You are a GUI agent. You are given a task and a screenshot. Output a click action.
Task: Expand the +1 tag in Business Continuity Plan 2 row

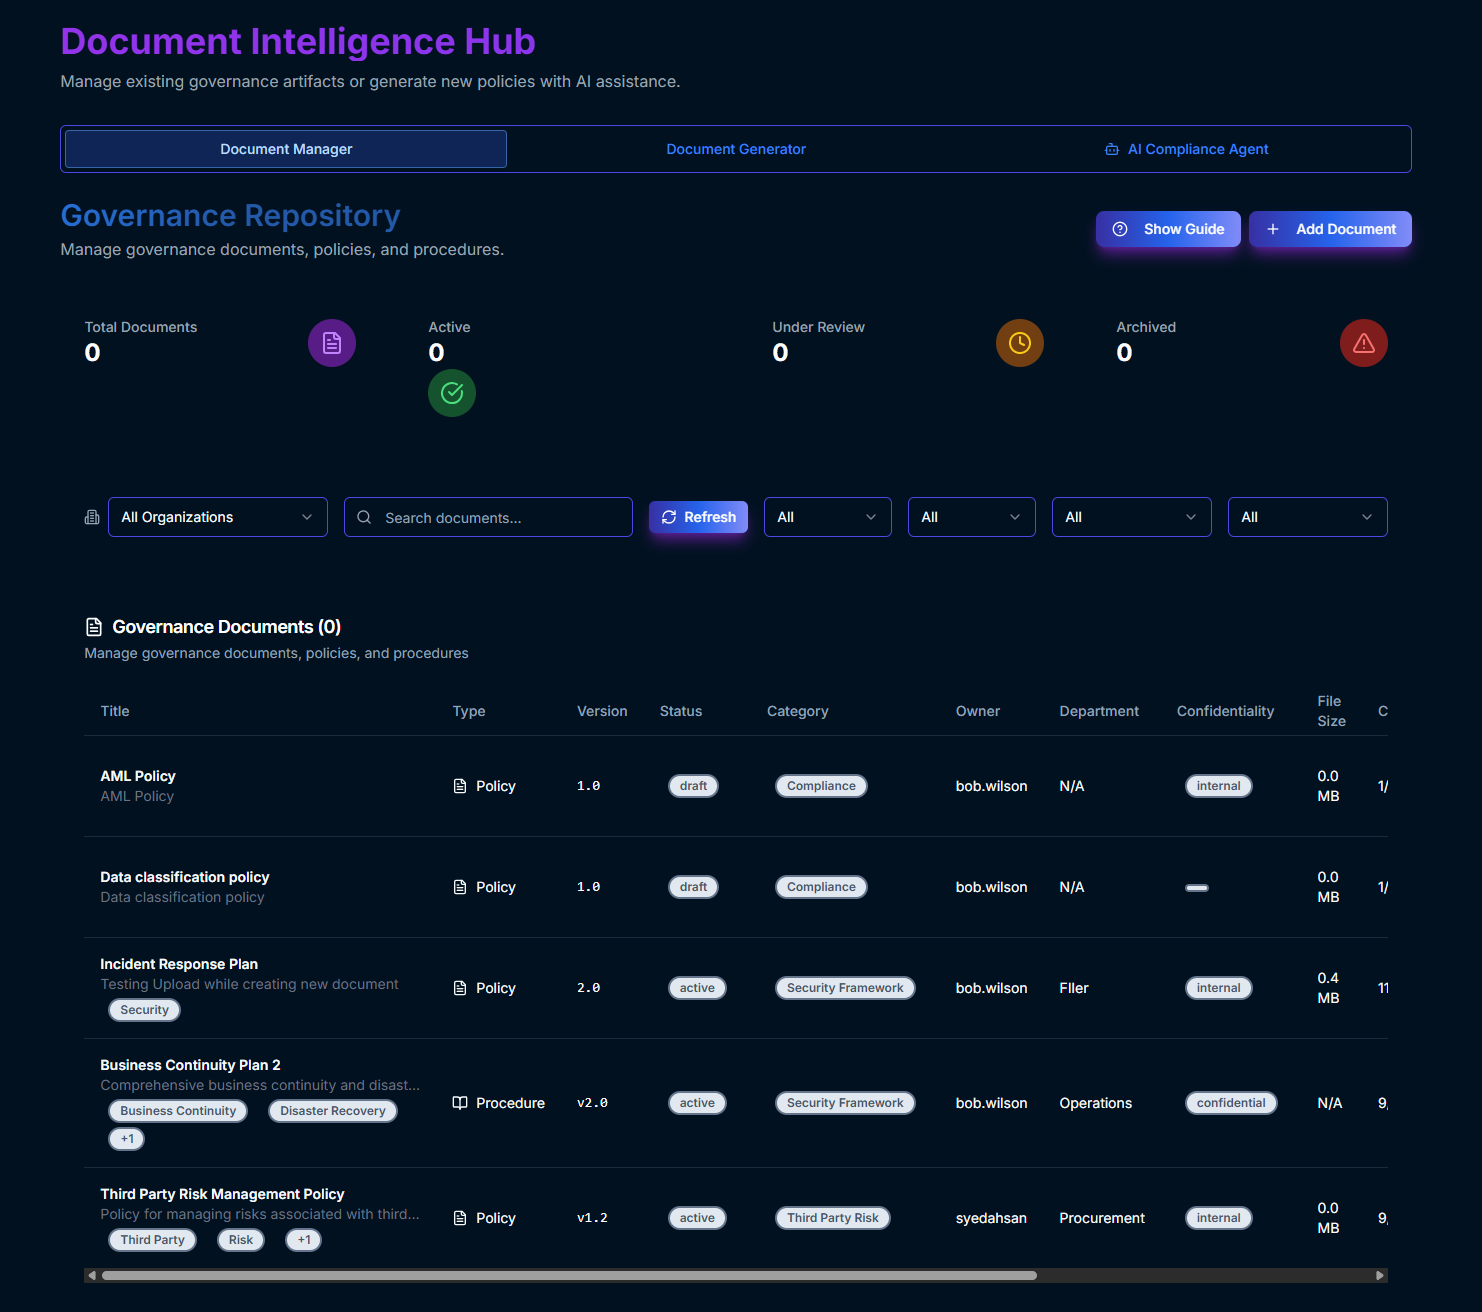[x=127, y=1139]
